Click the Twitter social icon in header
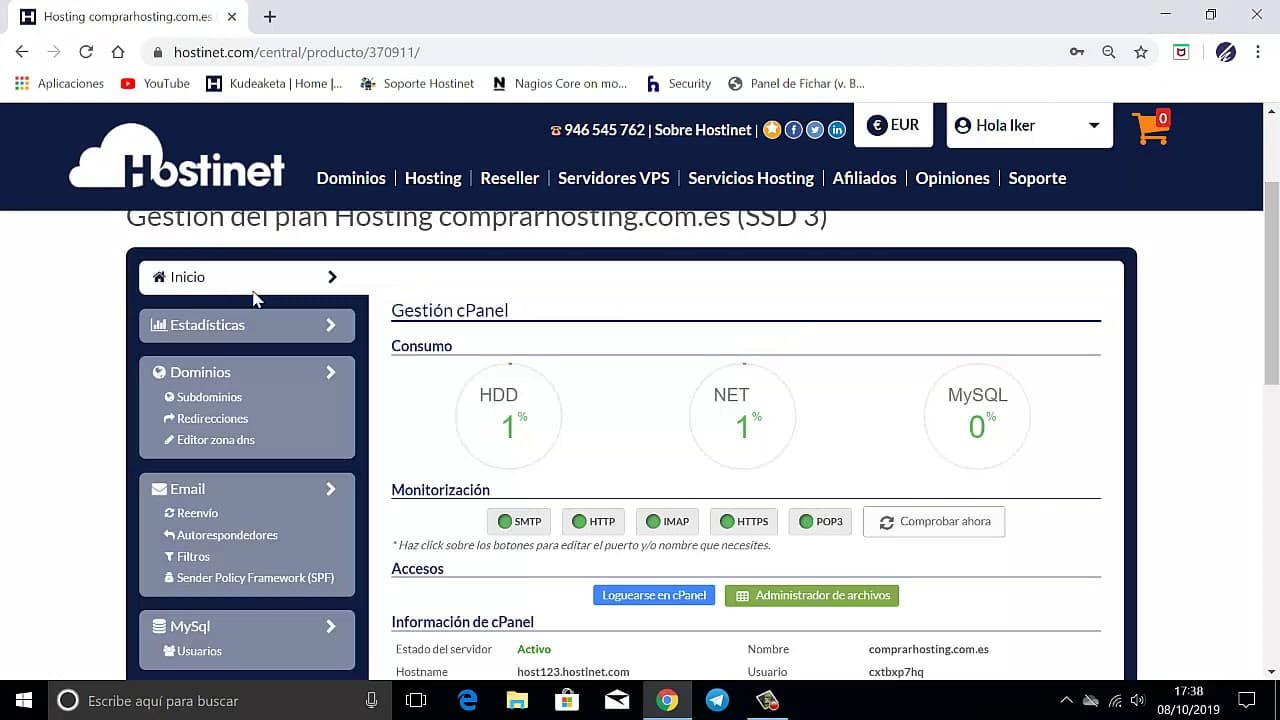Image resolution: width=1280 pixels, height=720 pixels. click(x=815, y=130)
